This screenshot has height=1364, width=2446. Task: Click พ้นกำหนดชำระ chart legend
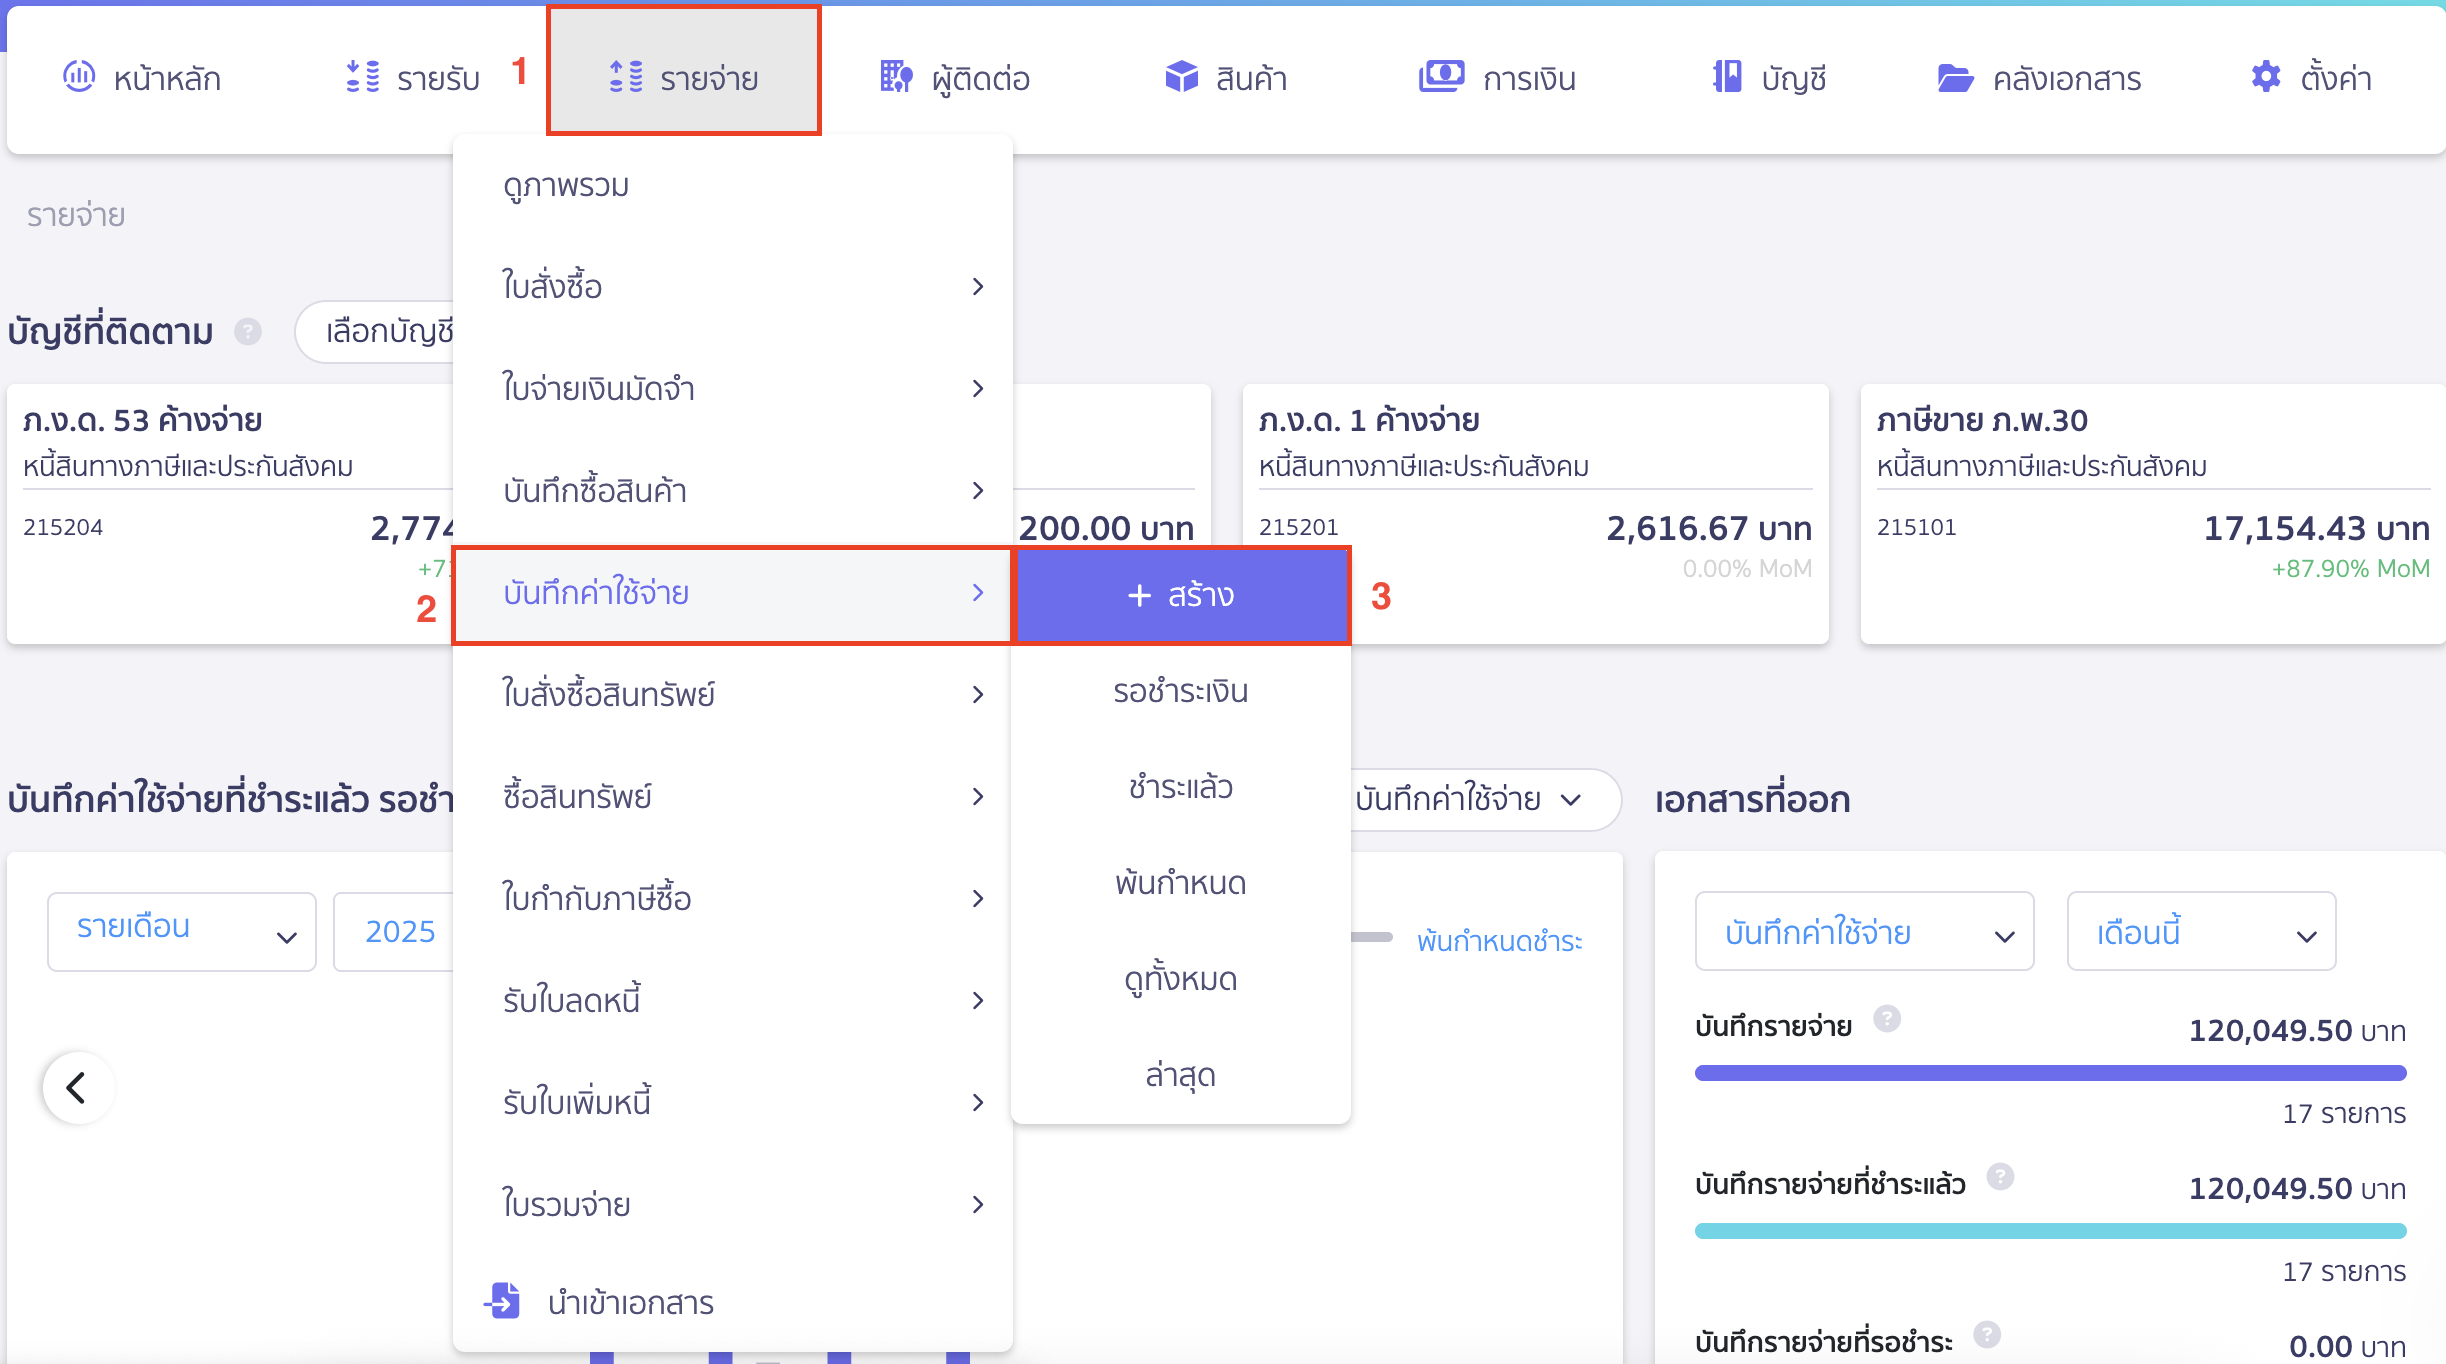tap(1499, 941)
